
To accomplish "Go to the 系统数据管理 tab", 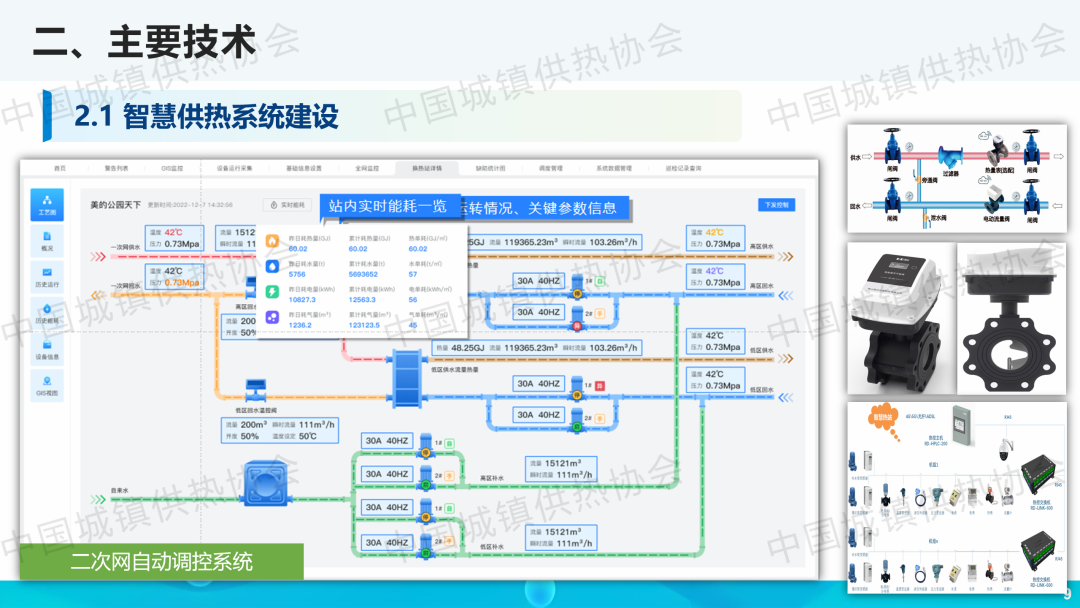I will 610,168.
